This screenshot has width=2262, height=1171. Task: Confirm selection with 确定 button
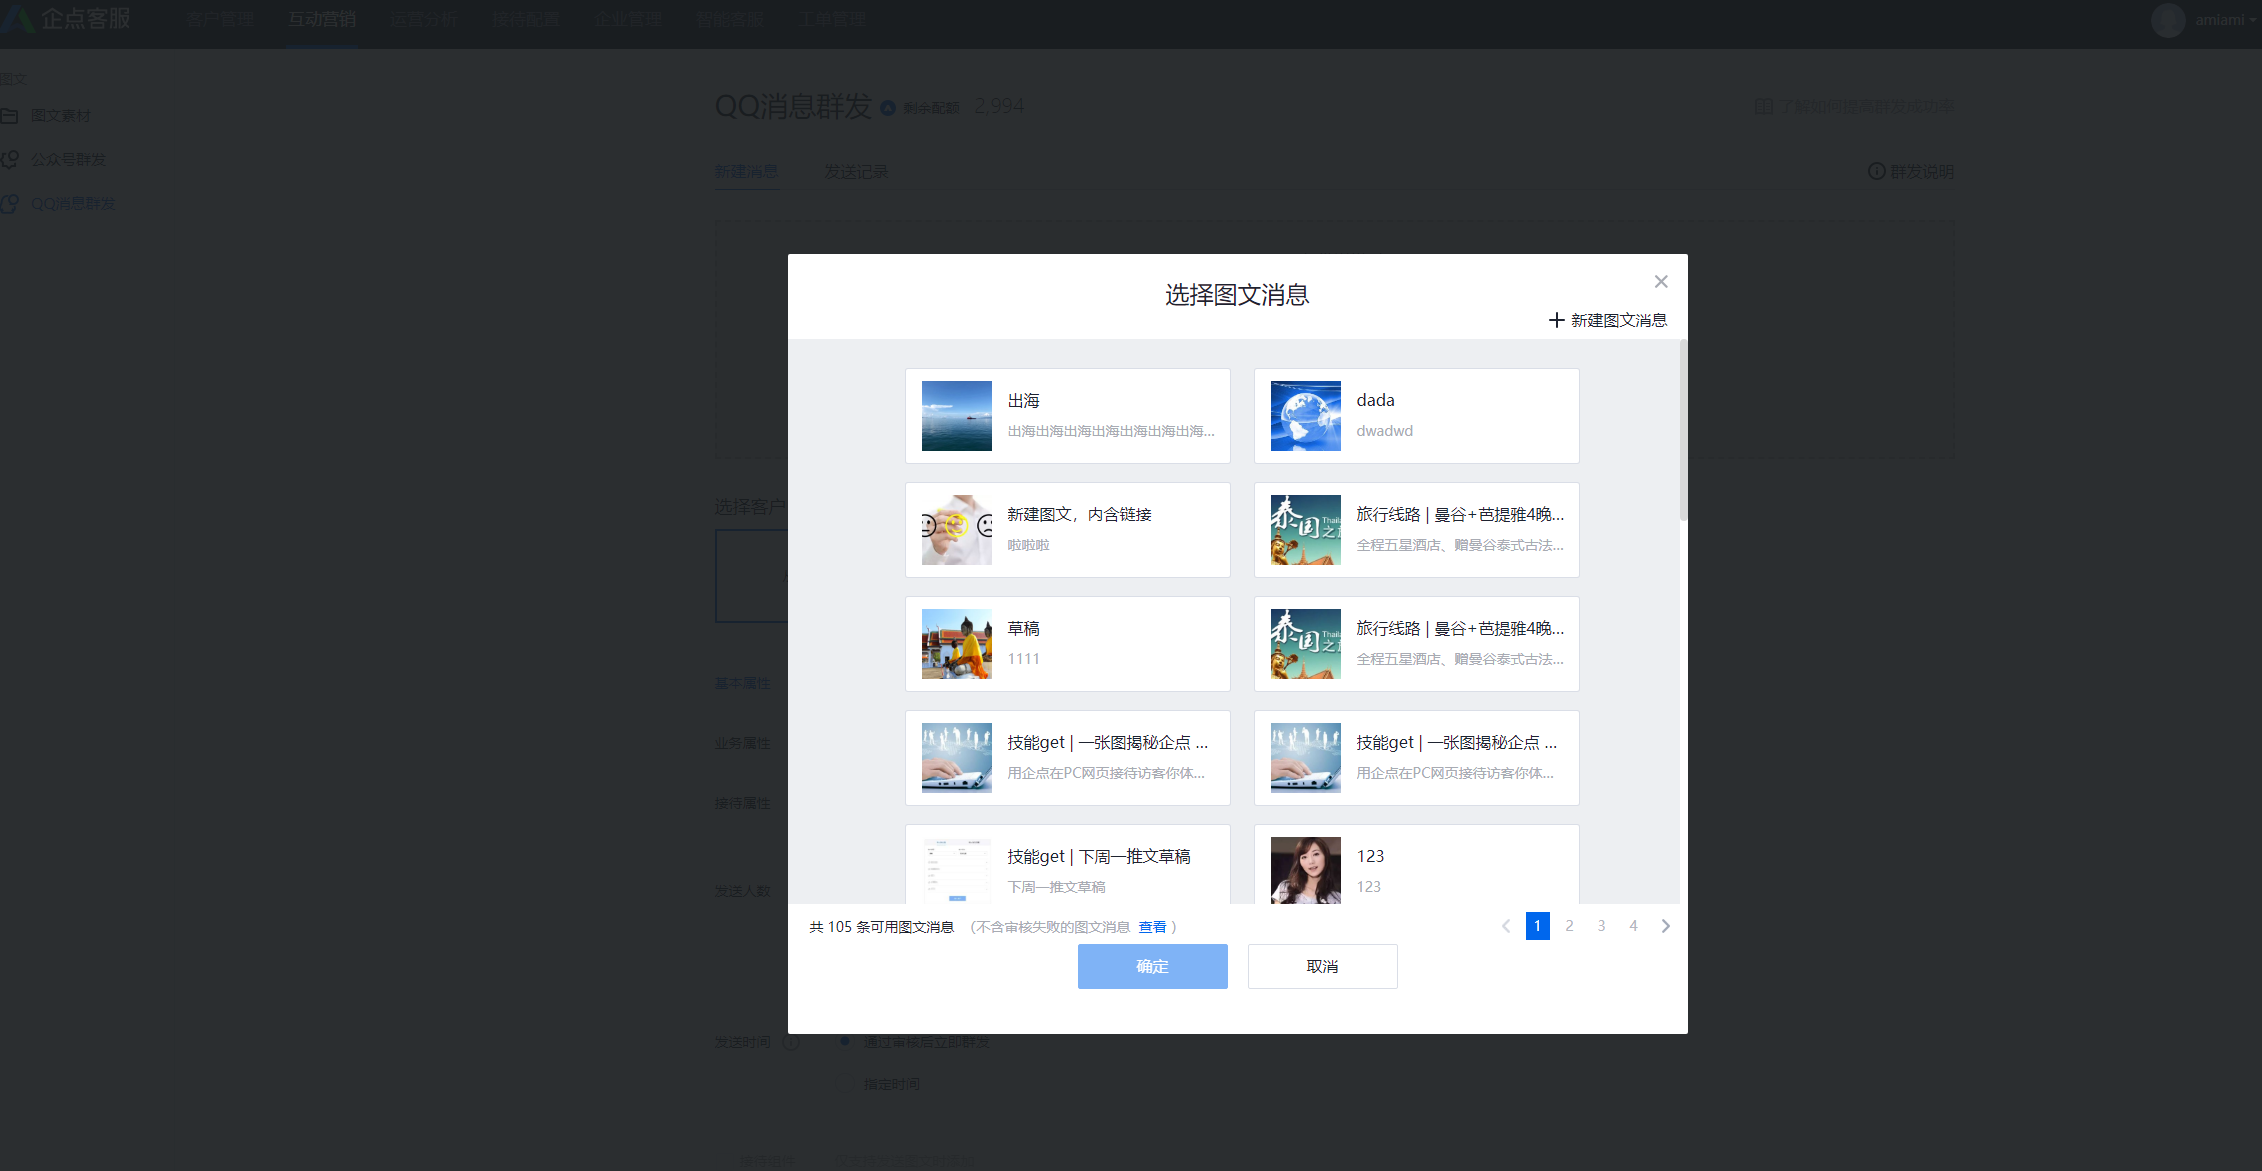(x=1152, y=966)
